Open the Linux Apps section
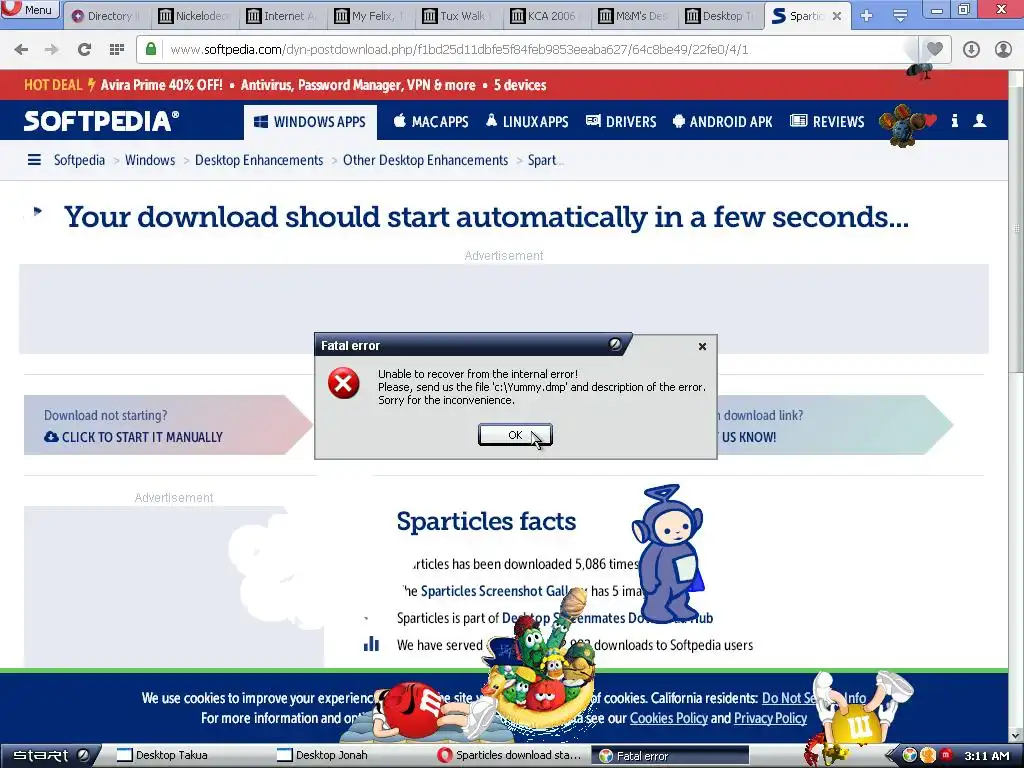The image size is (1024, 768). pyautogui.click(x=527, y=121)
